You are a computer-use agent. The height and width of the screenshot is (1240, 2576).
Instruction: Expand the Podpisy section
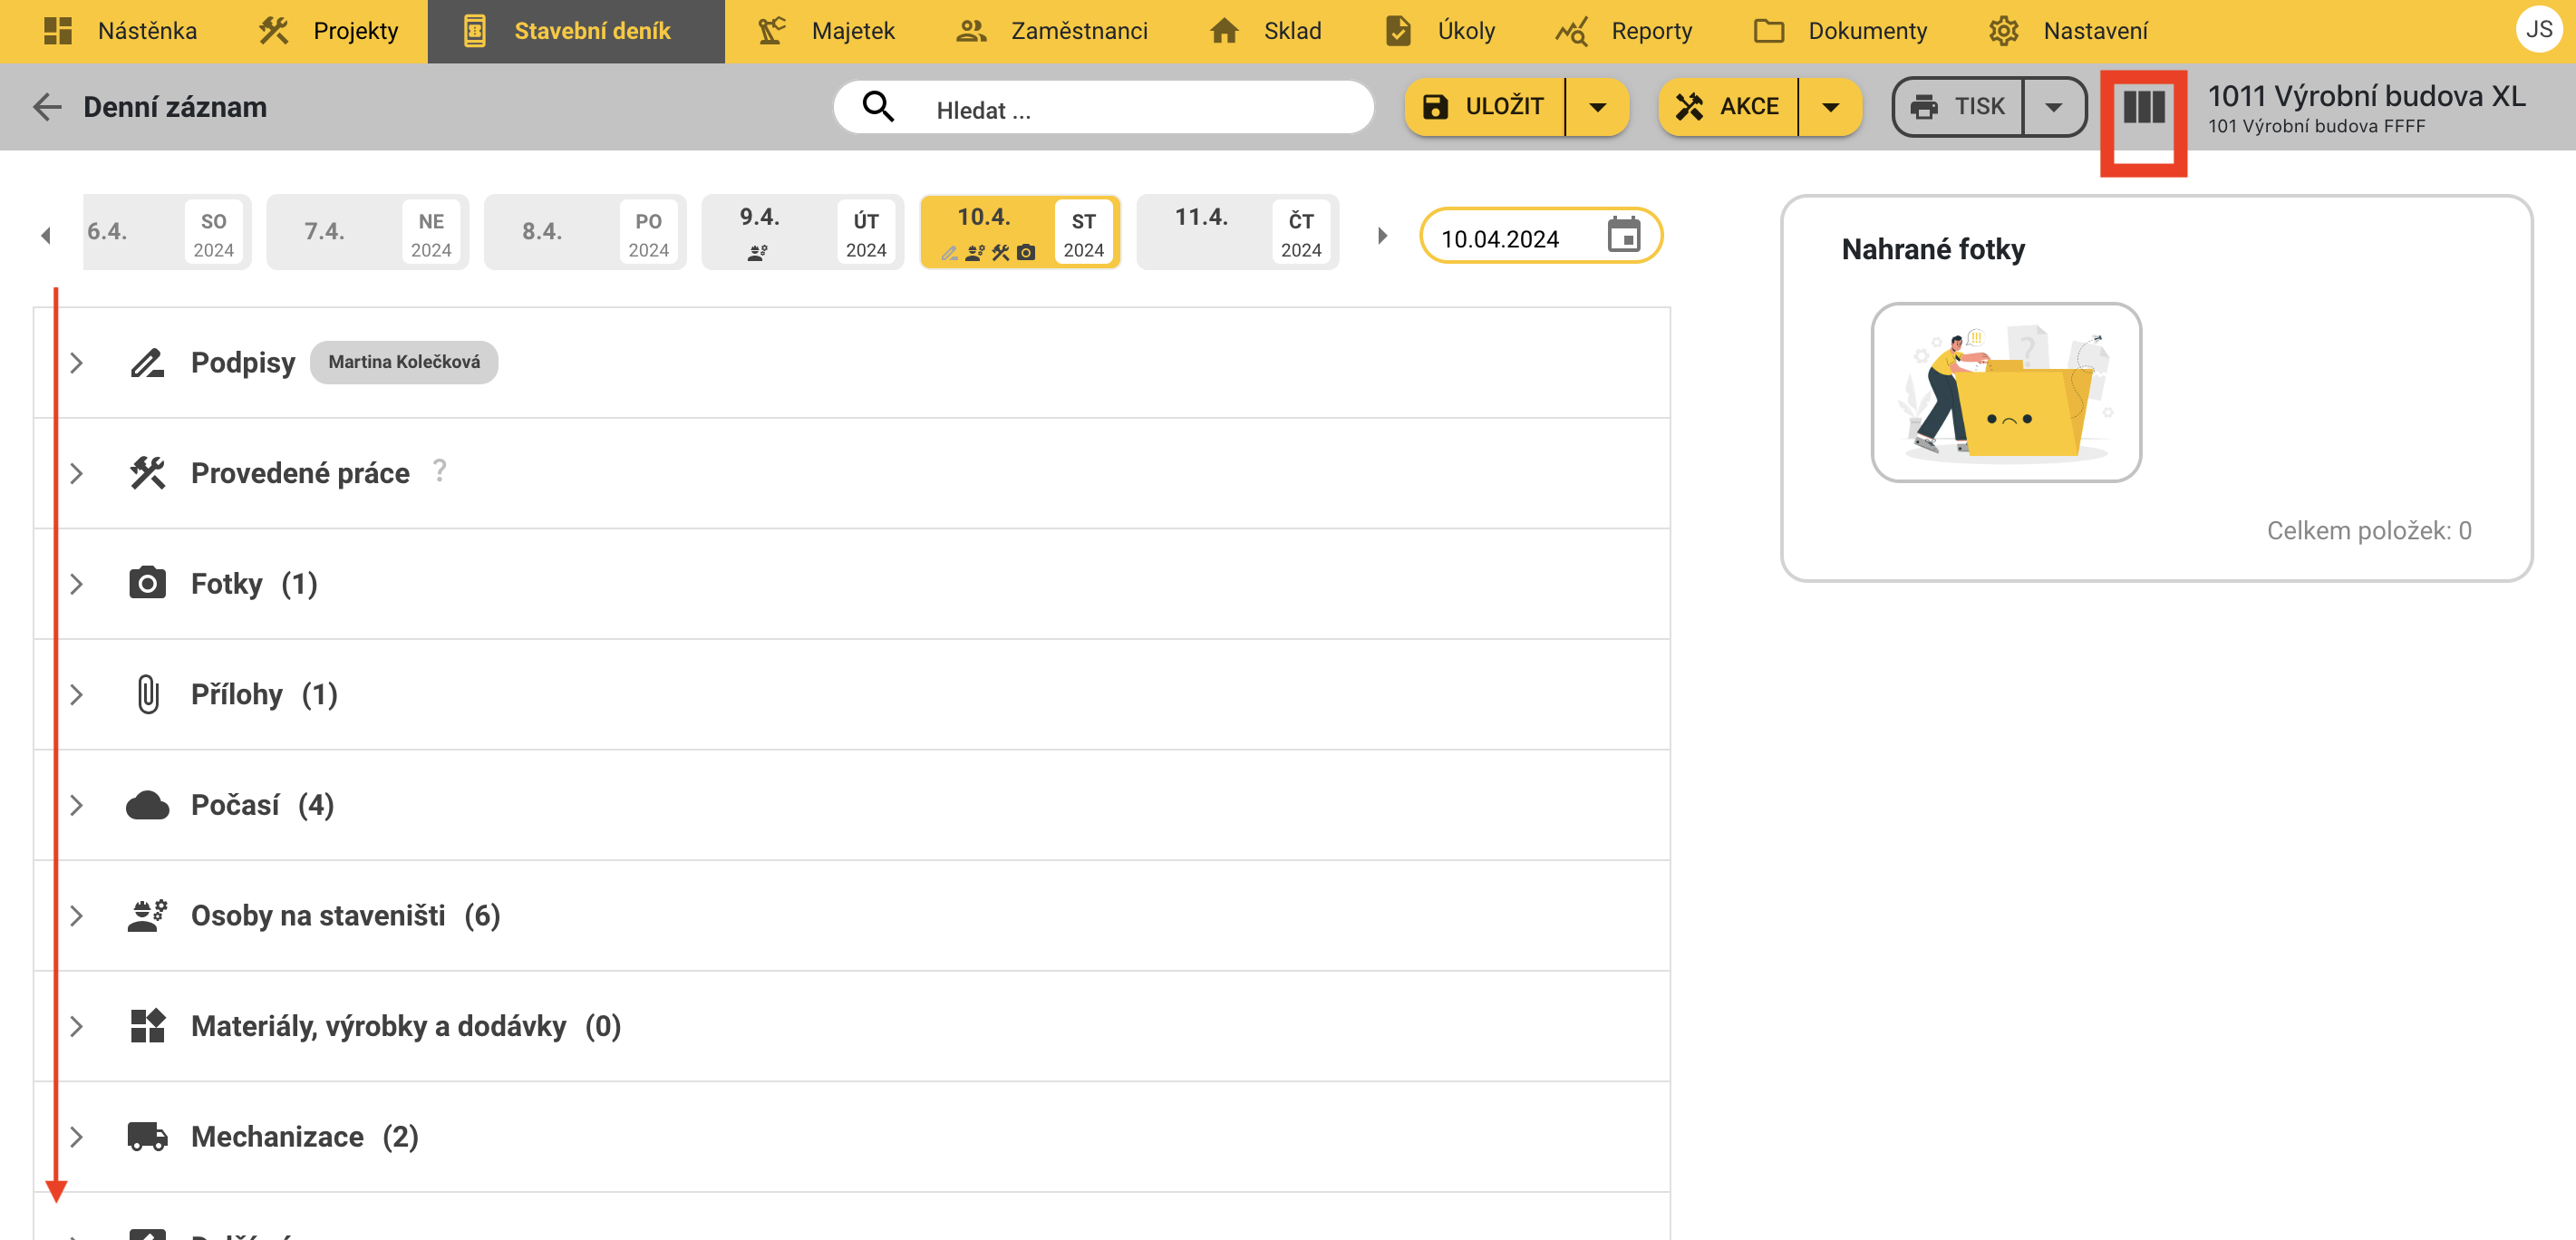77,363
